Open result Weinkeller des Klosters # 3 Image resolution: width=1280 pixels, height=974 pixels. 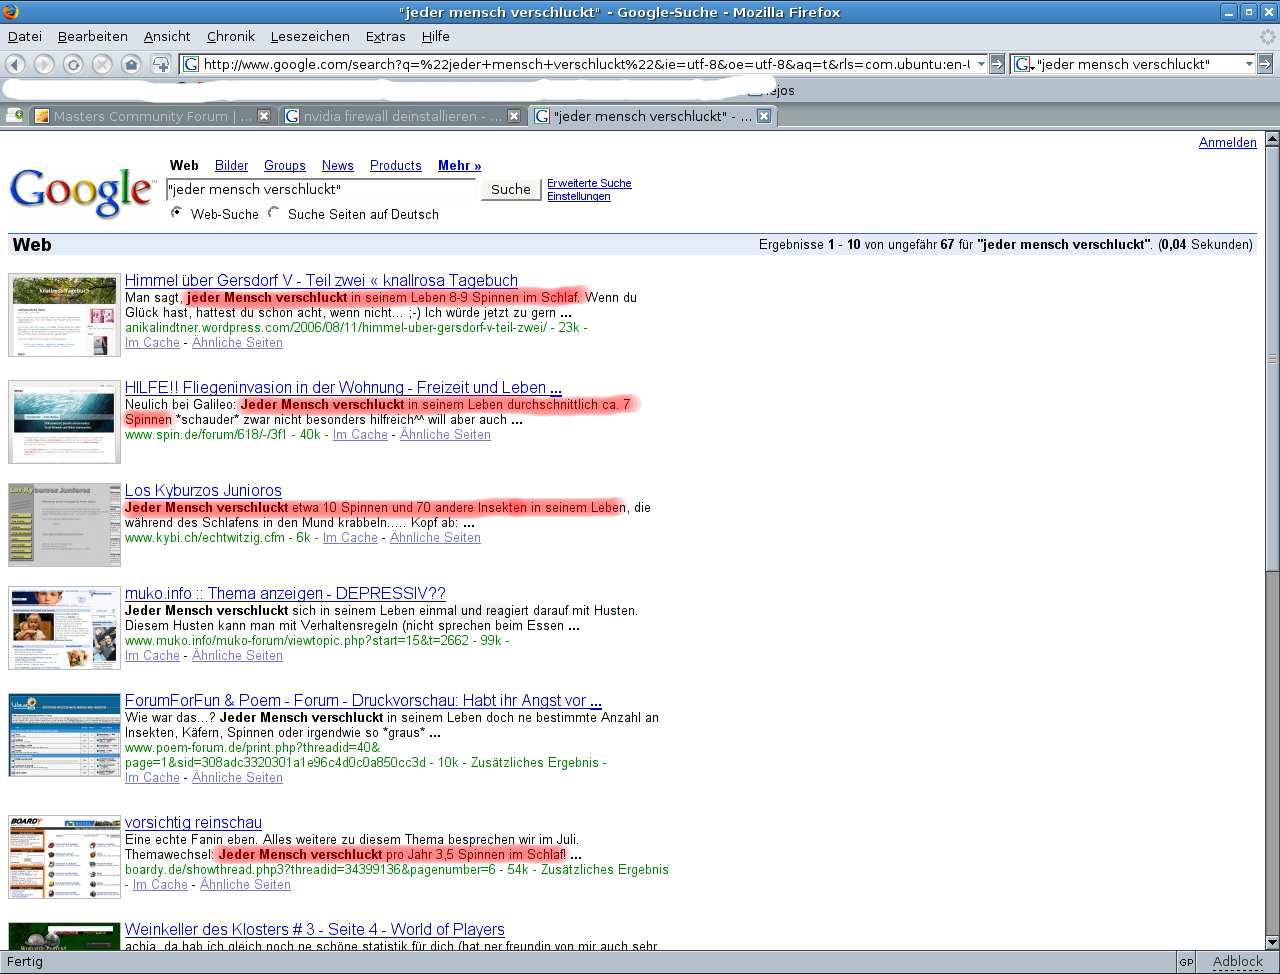click(x=314, y=930)
